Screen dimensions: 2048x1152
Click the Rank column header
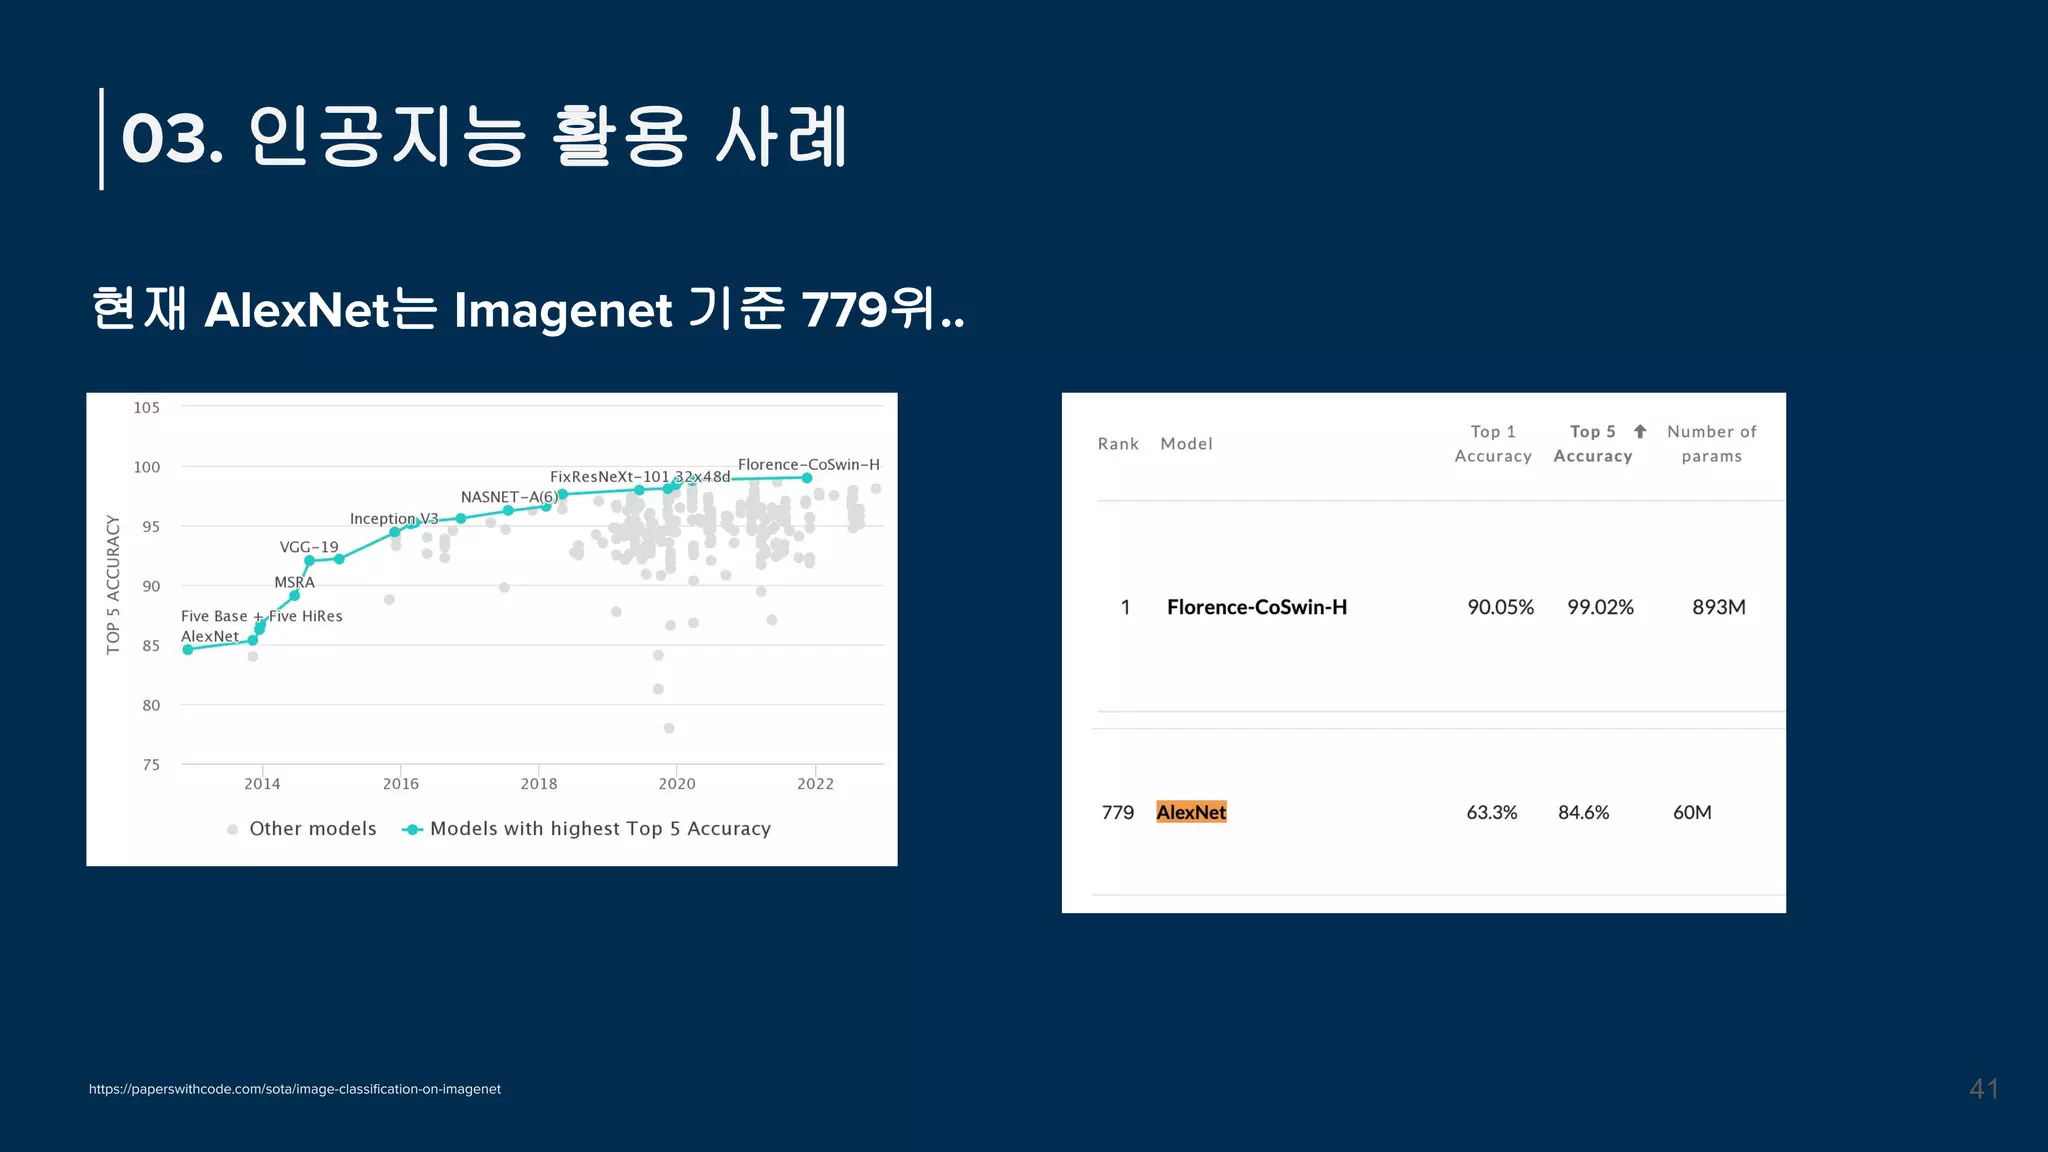pos(1118,444)
